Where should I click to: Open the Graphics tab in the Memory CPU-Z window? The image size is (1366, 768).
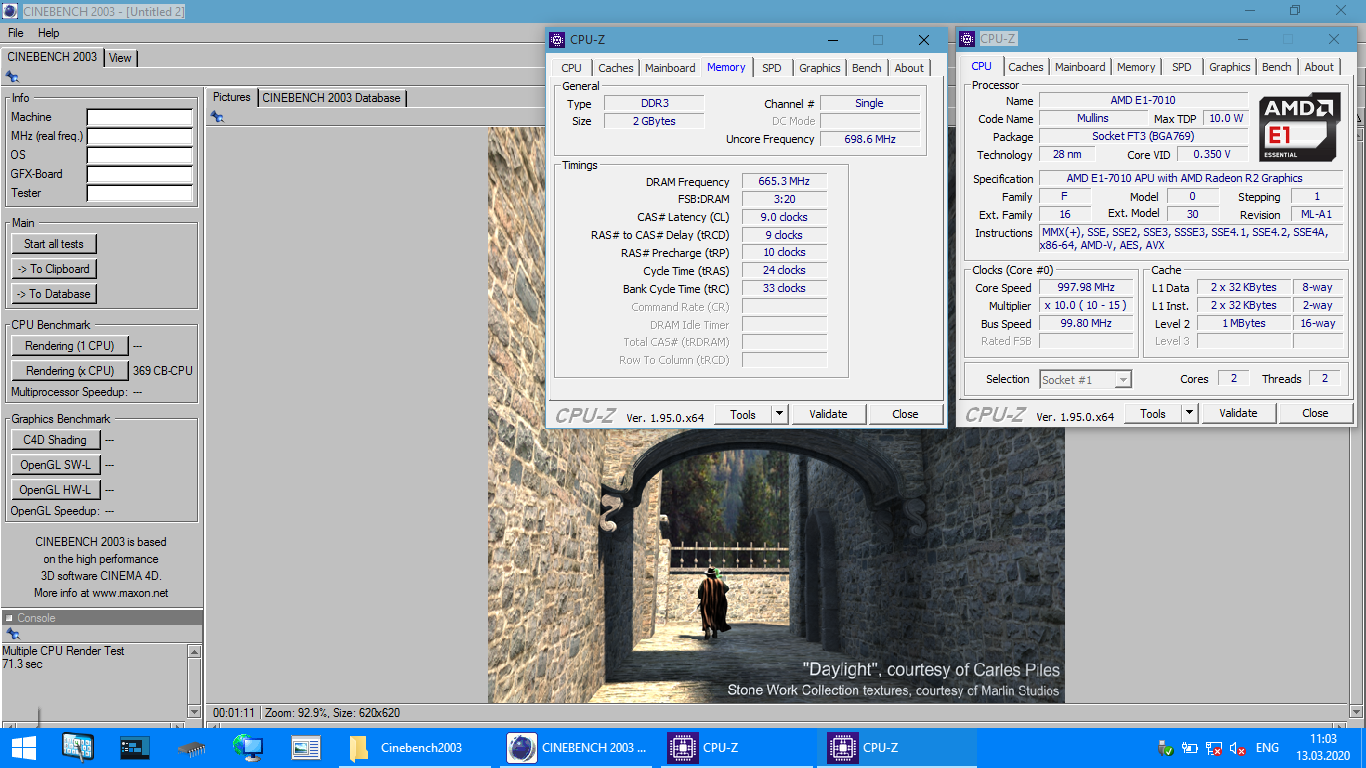(x=819, y=68)
